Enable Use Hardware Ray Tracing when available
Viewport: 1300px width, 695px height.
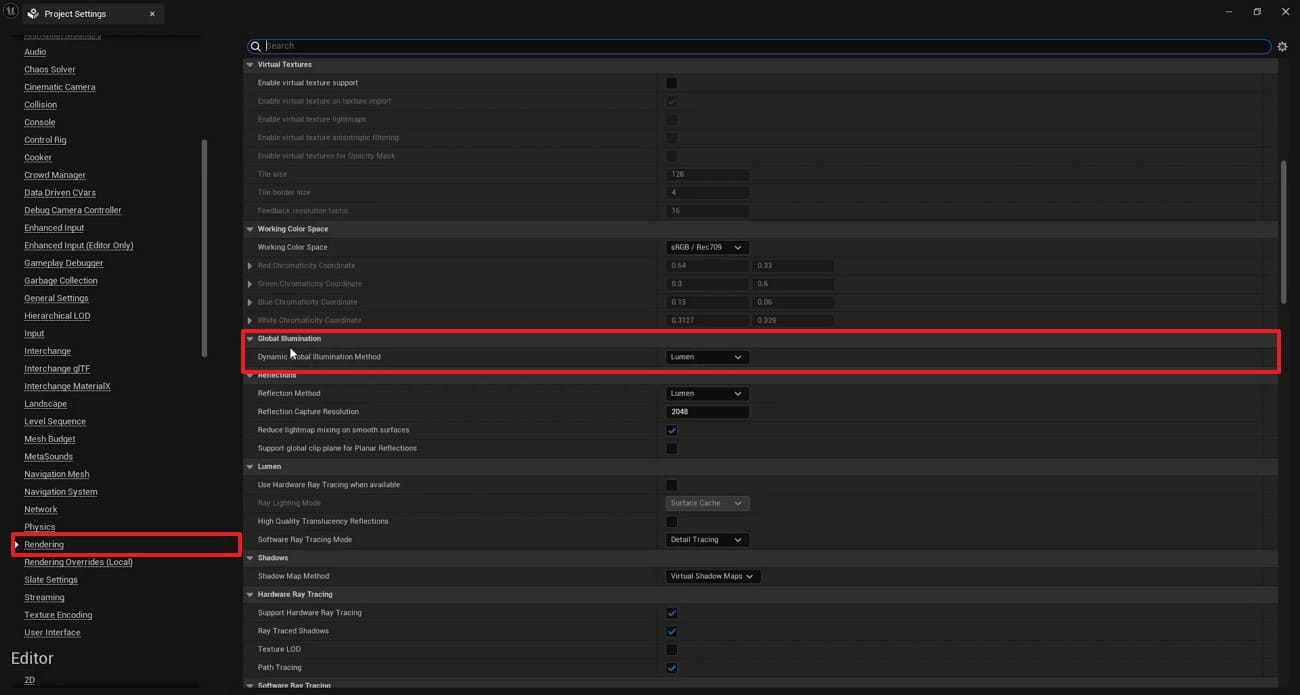[x=671, y=484]
